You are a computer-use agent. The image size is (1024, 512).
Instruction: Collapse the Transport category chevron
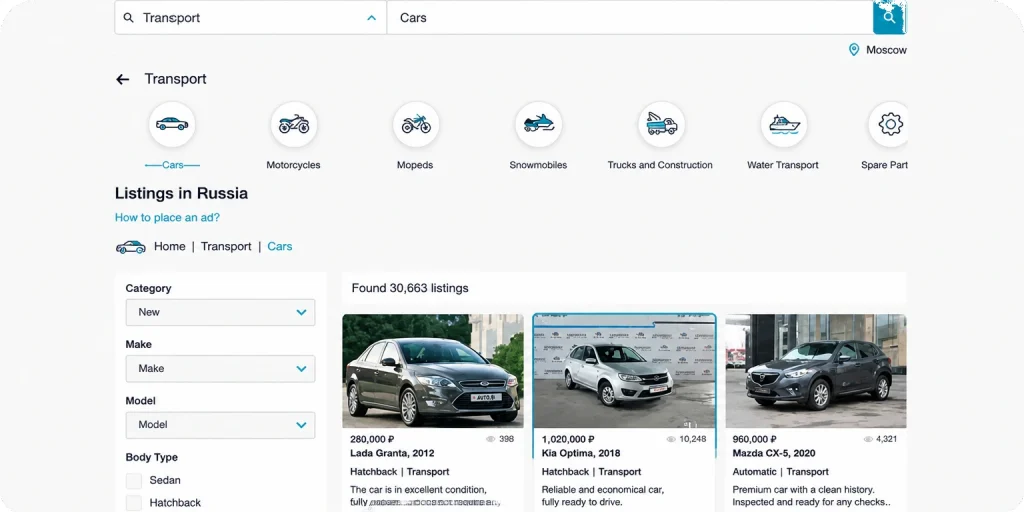tap(372, 18)
